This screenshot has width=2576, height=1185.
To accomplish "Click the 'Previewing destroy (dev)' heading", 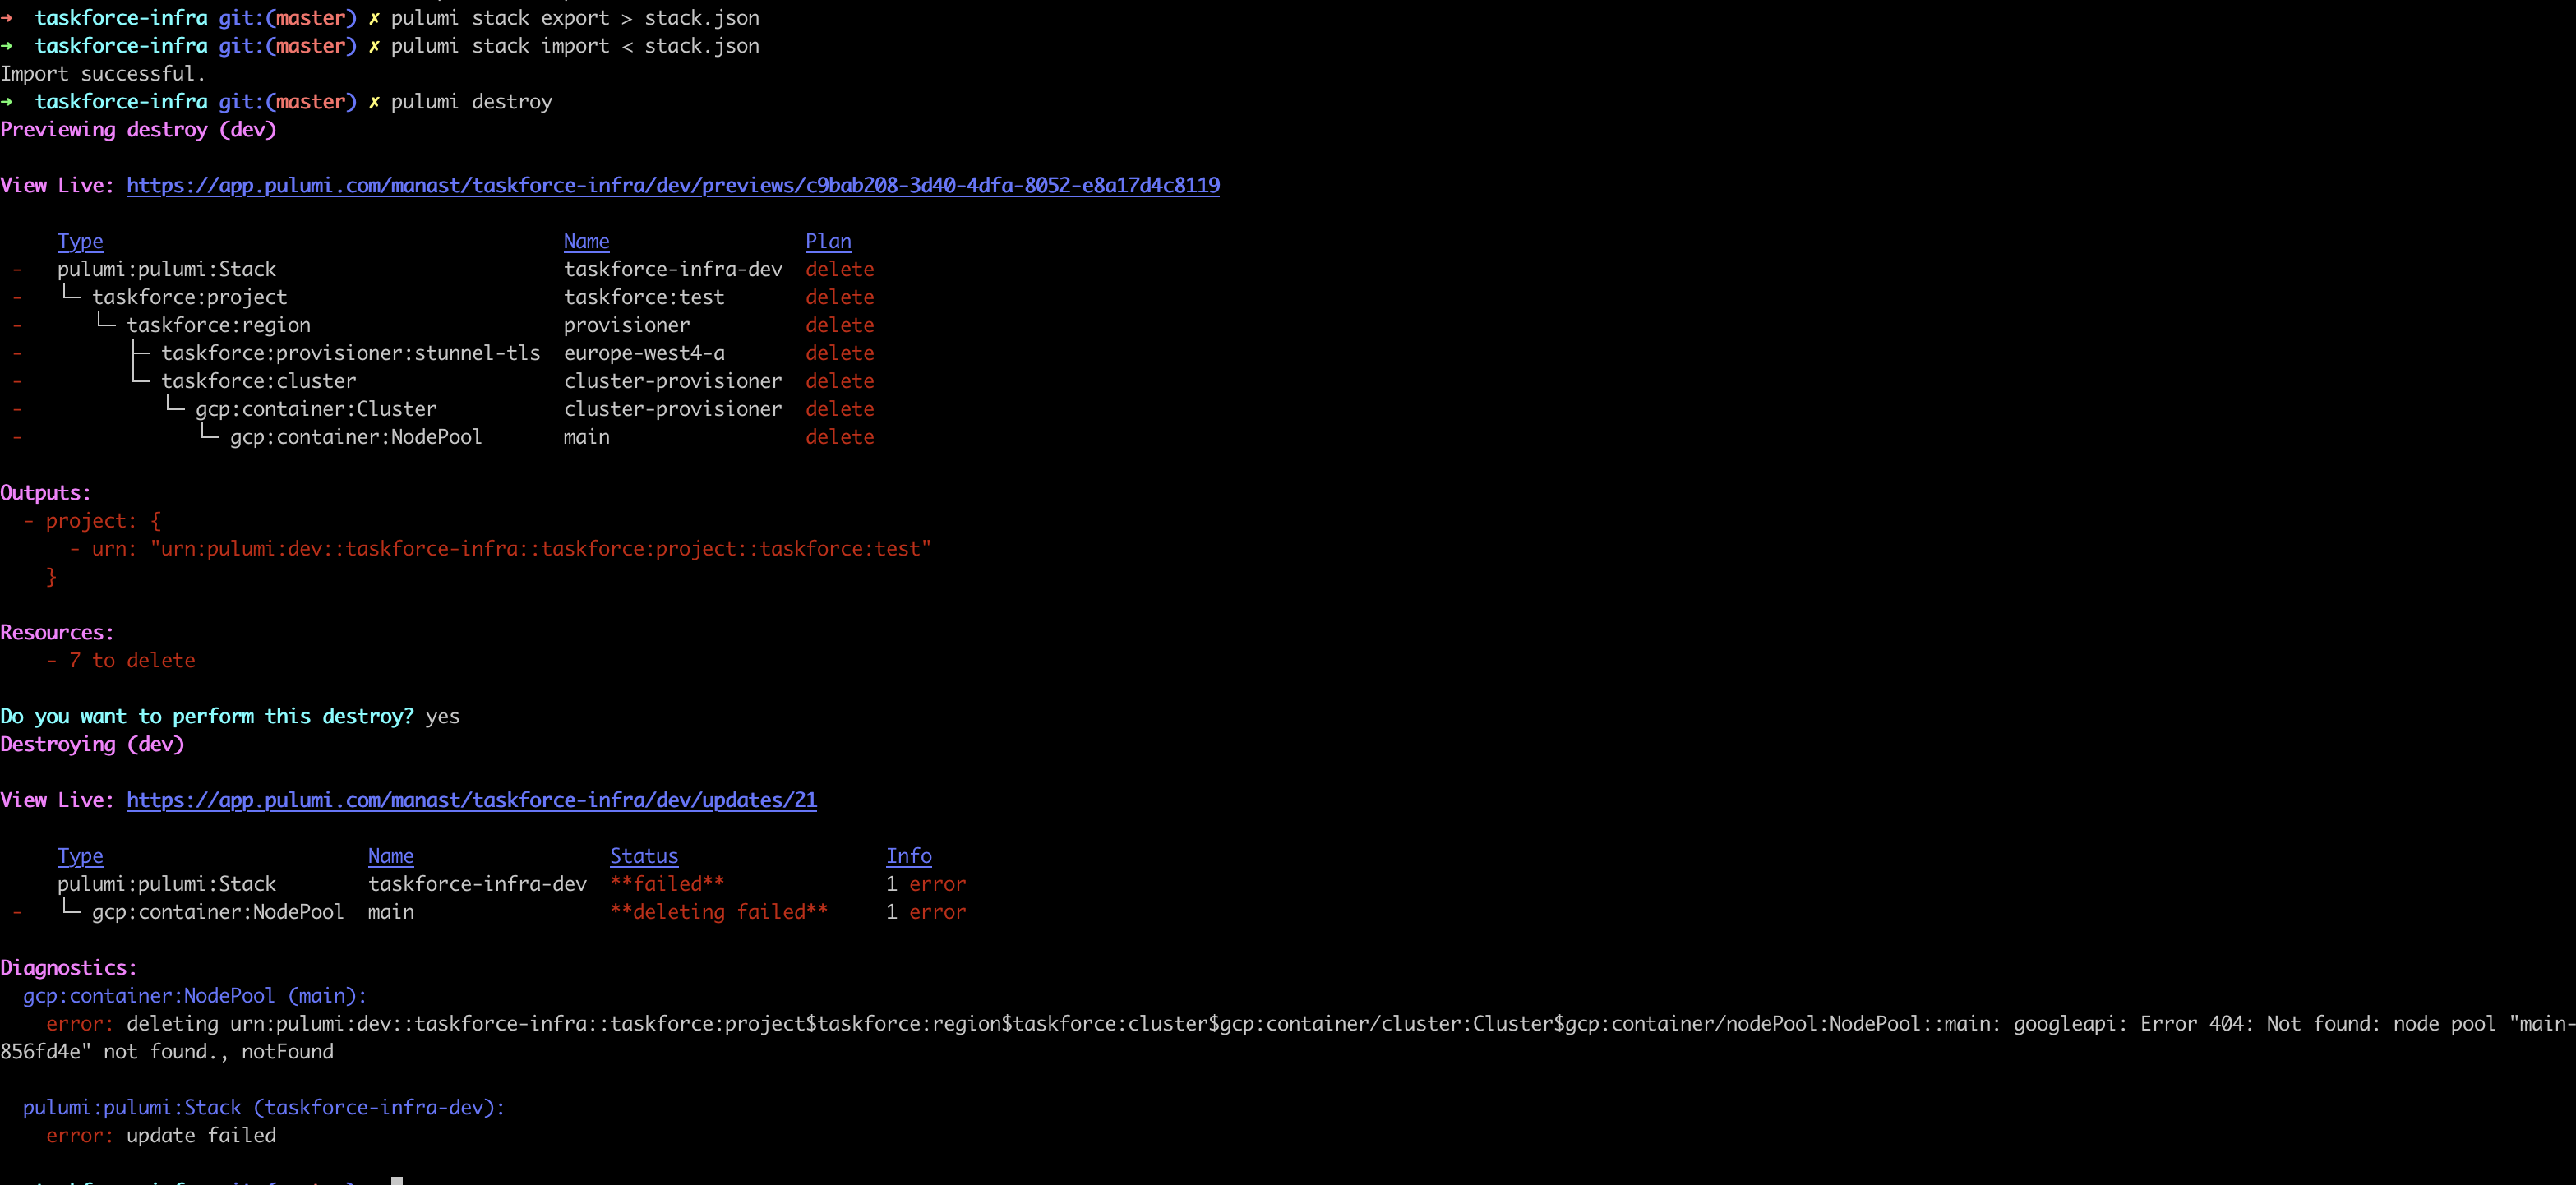I will point(138,129).
